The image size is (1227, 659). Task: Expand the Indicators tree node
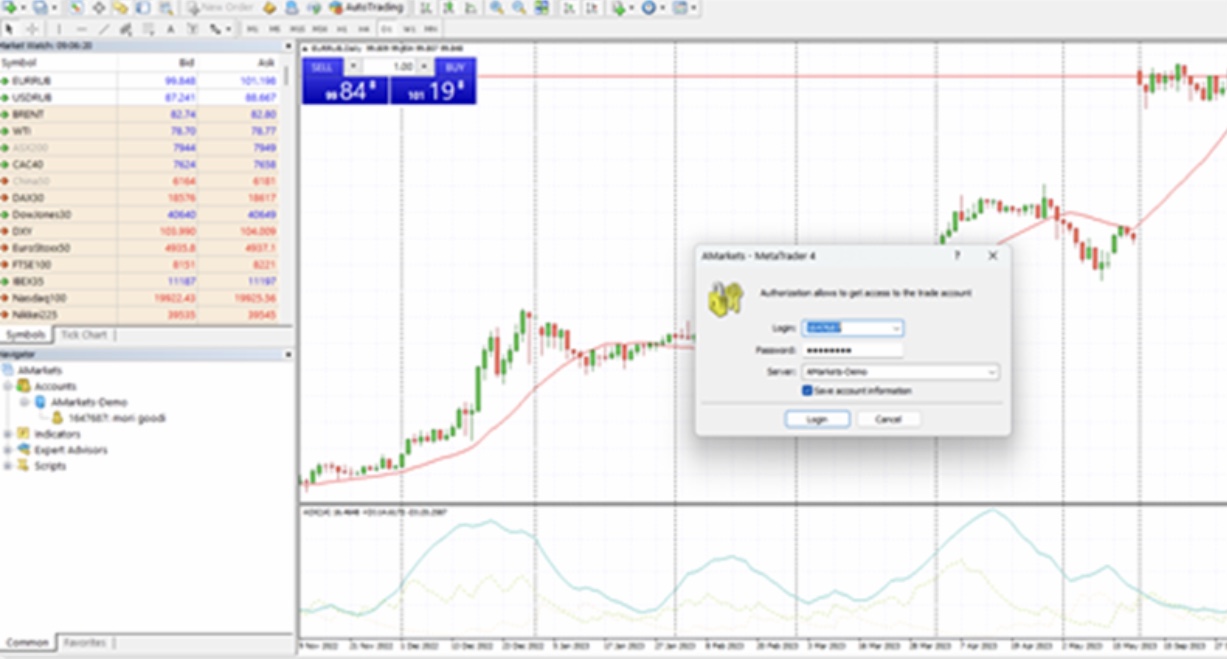tap(8, 434)
